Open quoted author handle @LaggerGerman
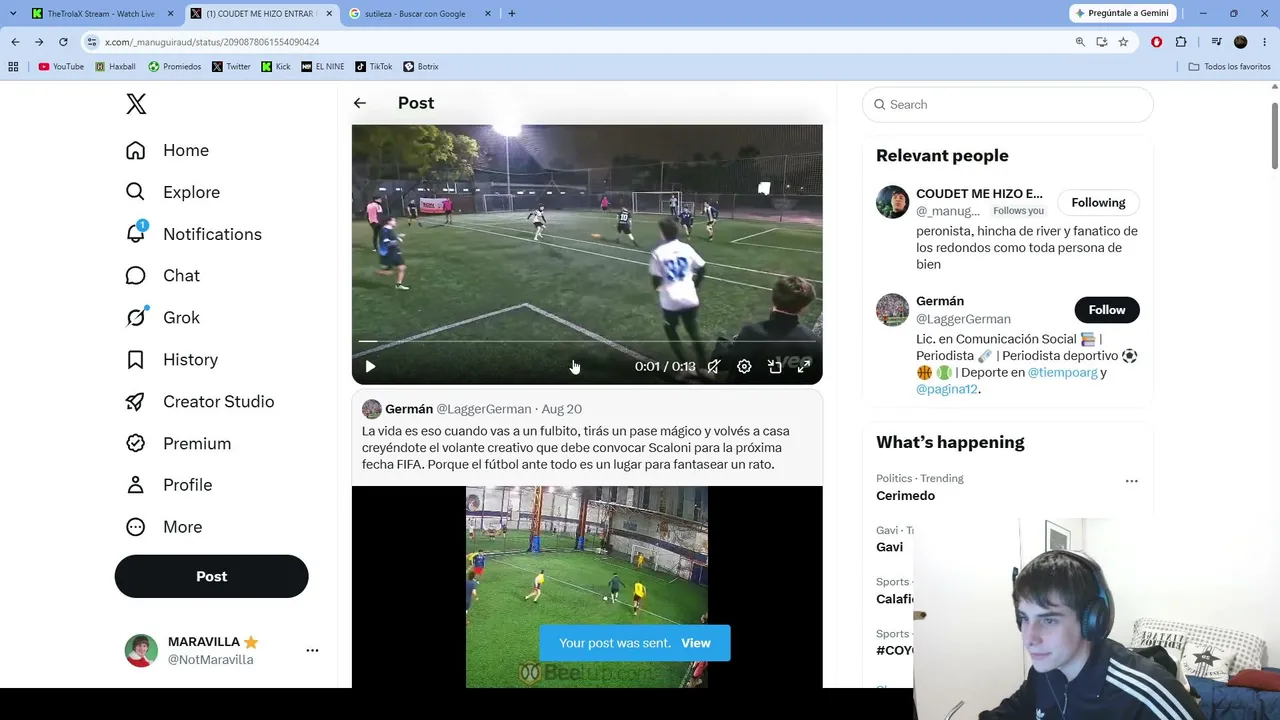 pos(484,409)
